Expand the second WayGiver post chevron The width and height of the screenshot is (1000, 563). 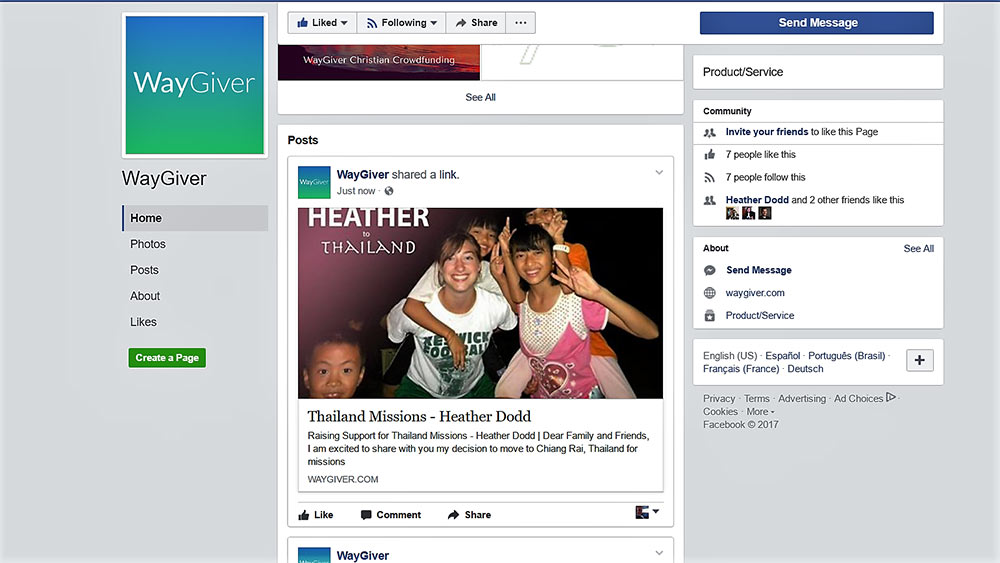click(x=659, y=553)
